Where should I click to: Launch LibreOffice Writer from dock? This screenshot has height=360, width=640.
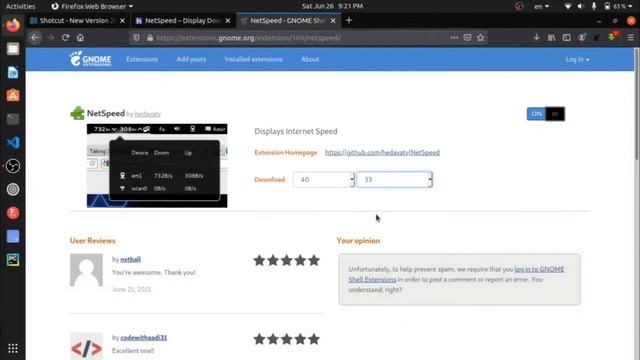coord(13,72)
